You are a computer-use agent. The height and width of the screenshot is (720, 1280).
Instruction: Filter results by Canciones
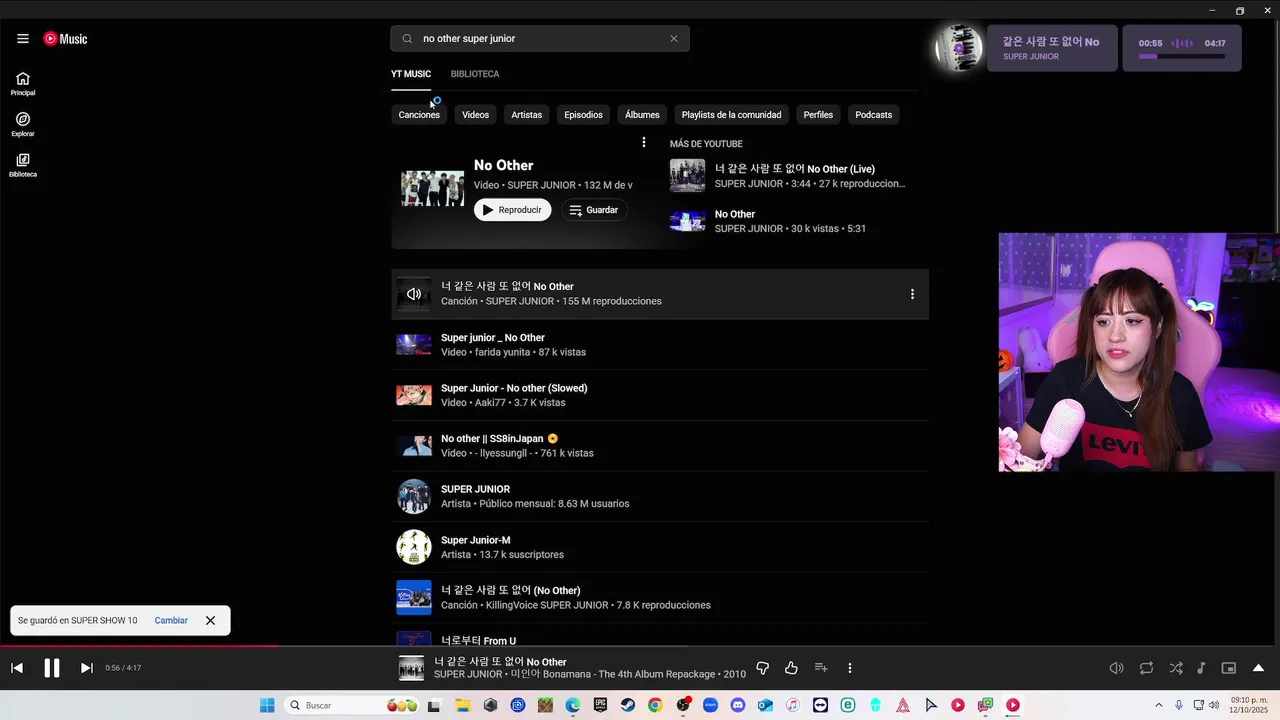[x=419, y=115]
